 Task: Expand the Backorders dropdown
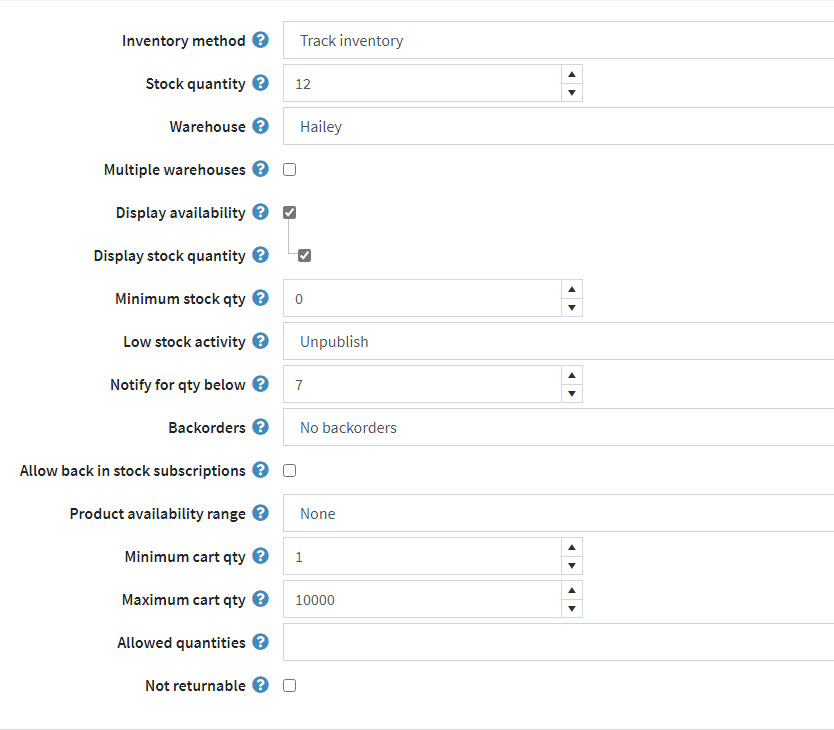click(x=558, y=428)
